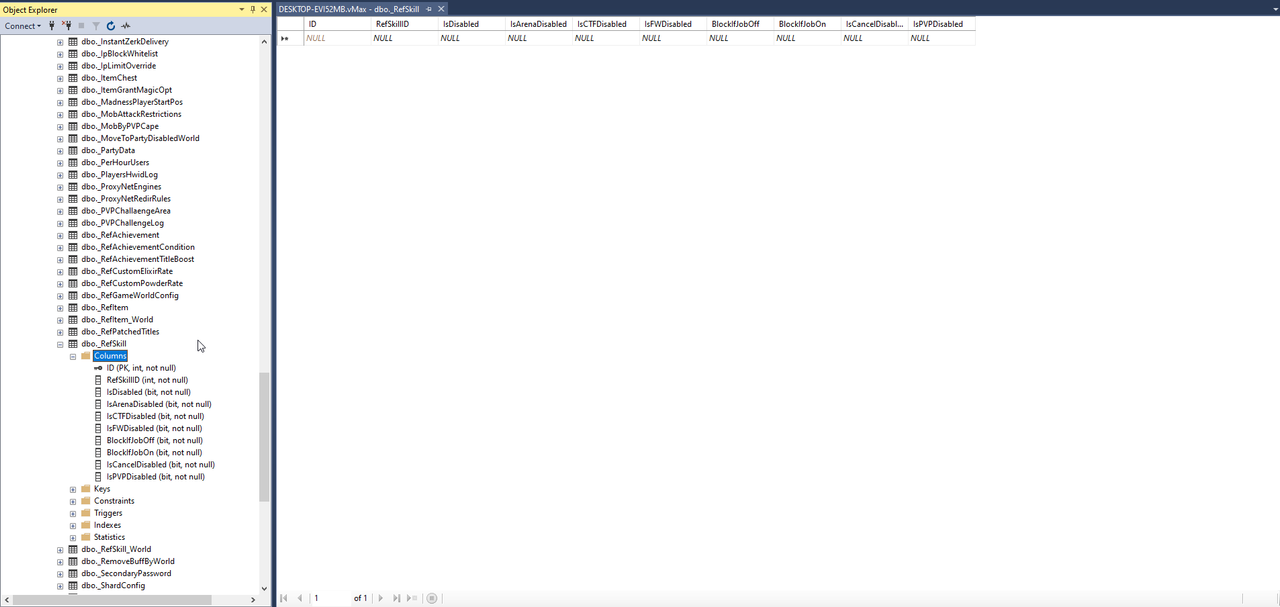The width and height of the screenshot is (1280, 607).
Task: Go to first record in grid navigator
Action: point(284,598)
